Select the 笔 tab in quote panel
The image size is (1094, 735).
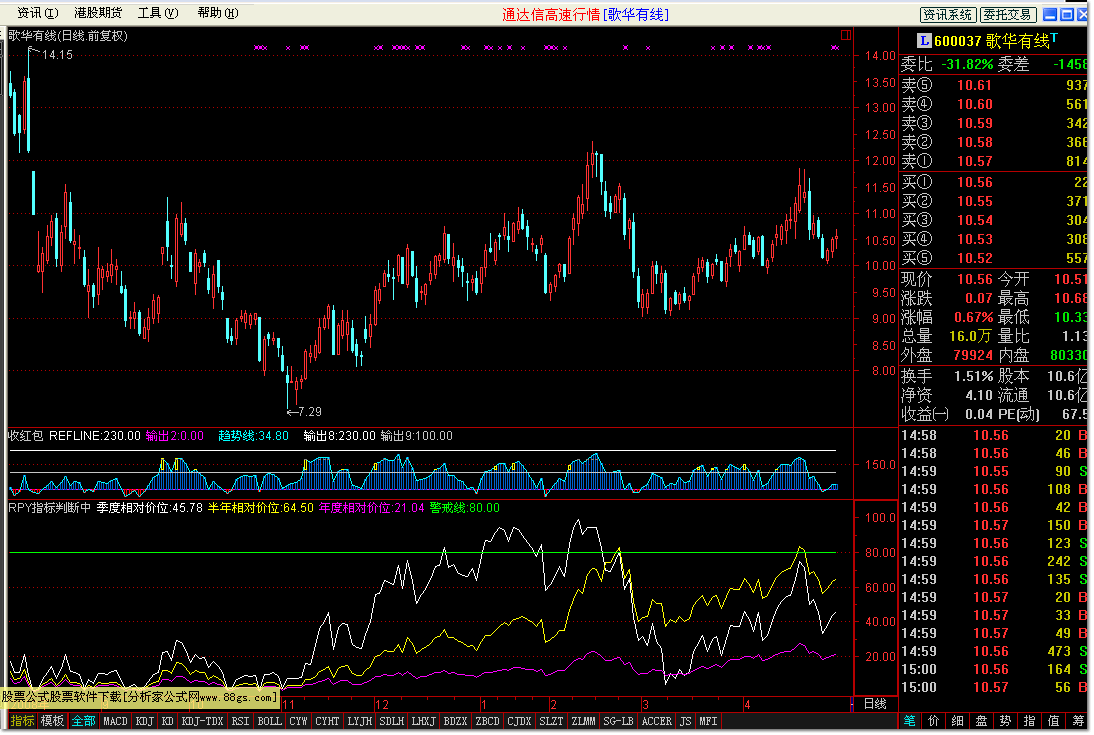pos(910,721)
